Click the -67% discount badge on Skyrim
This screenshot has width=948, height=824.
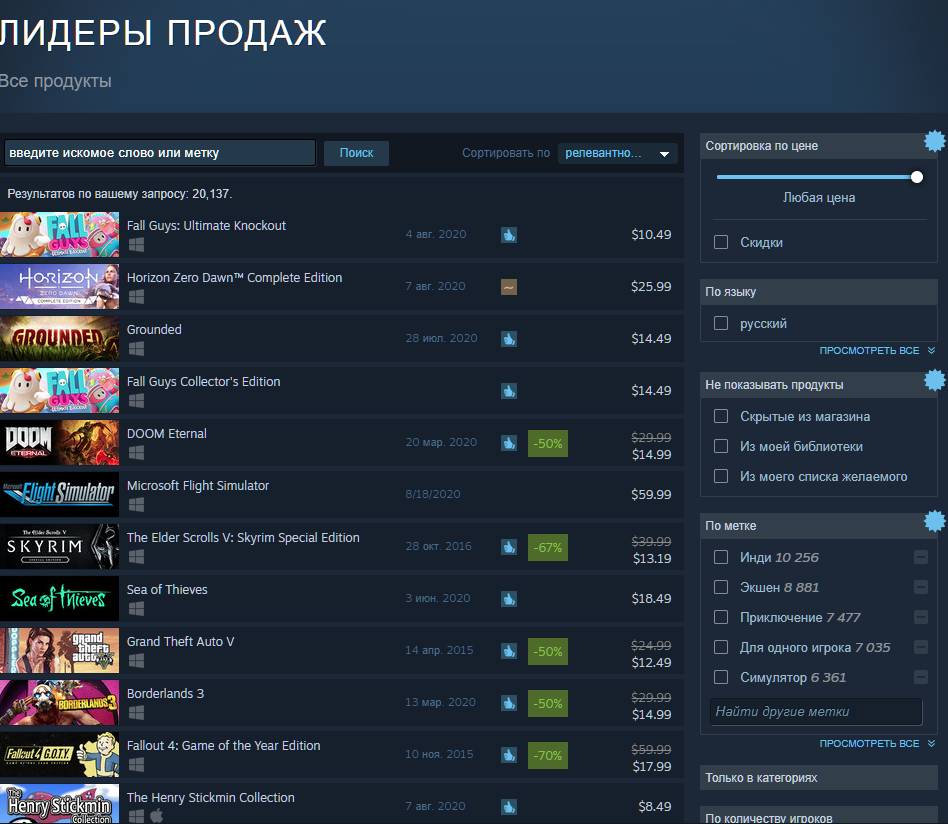548,547
